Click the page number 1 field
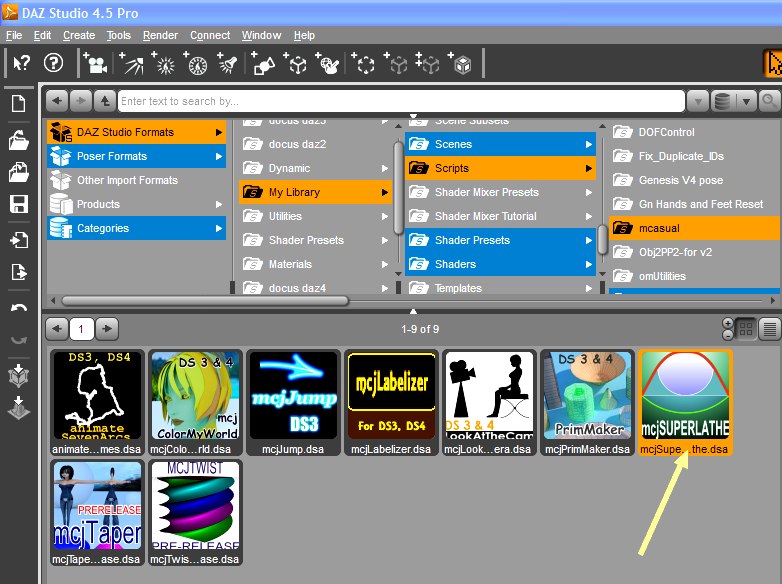 (x=81, y=329)
